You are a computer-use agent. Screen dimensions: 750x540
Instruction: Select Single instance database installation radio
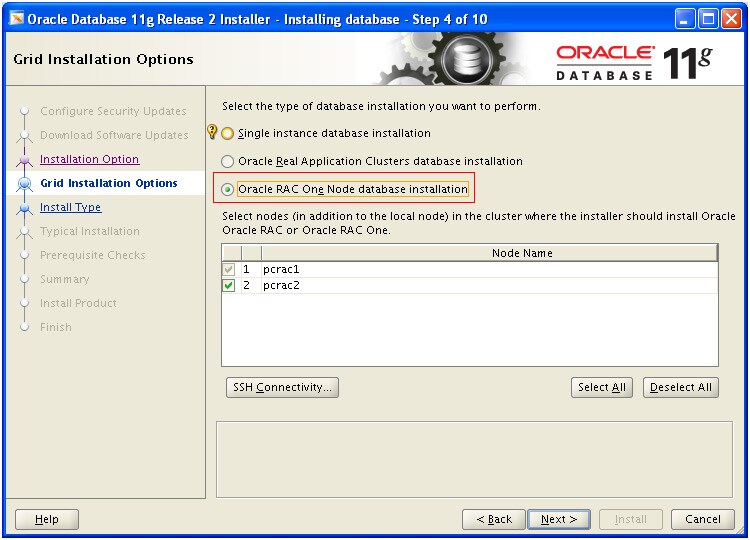tap(228, 133)
